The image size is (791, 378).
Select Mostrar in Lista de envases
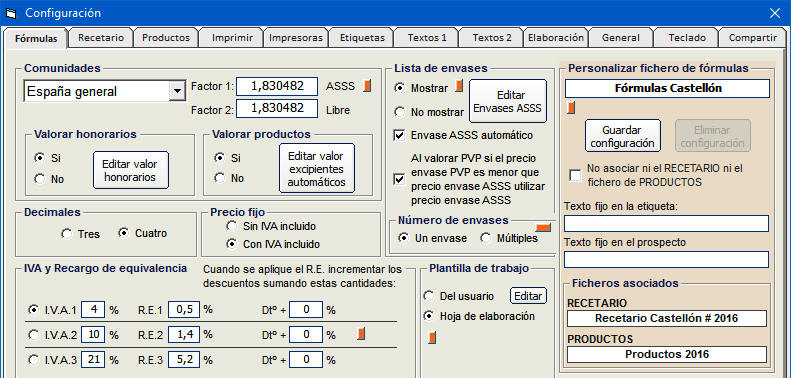pyautogui.click(x=400, y=88)
